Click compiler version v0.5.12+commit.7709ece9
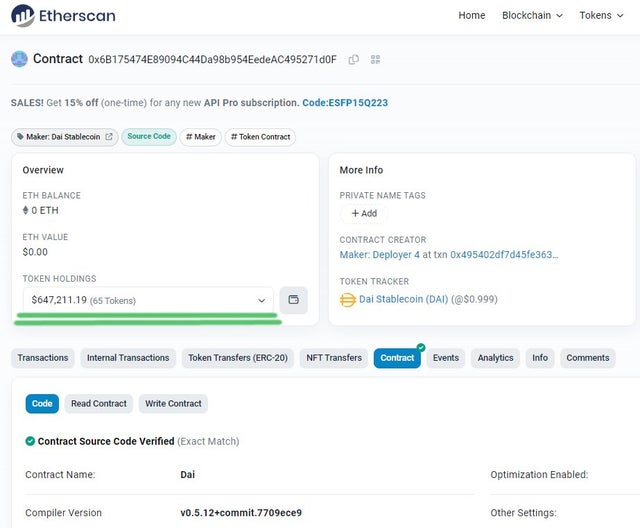 pyautogui.click(x=241, y=513)
